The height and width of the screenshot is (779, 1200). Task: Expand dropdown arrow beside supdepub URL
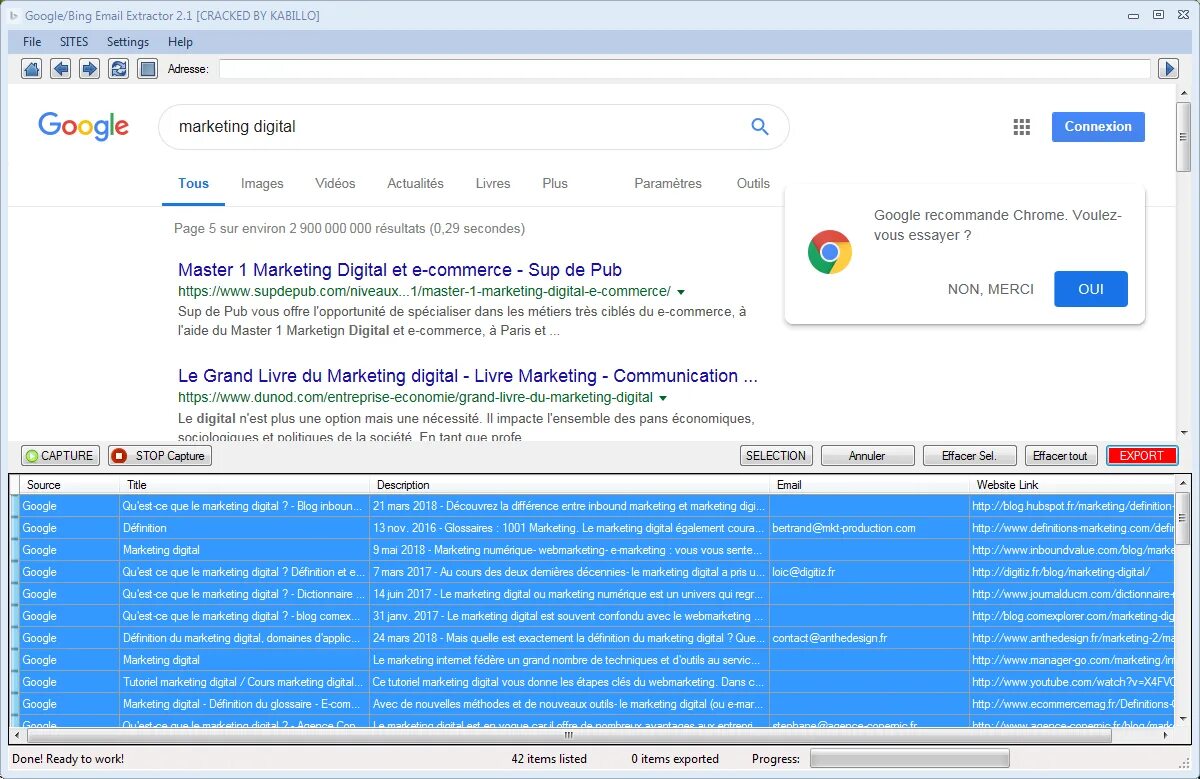[x=681, y=292]
